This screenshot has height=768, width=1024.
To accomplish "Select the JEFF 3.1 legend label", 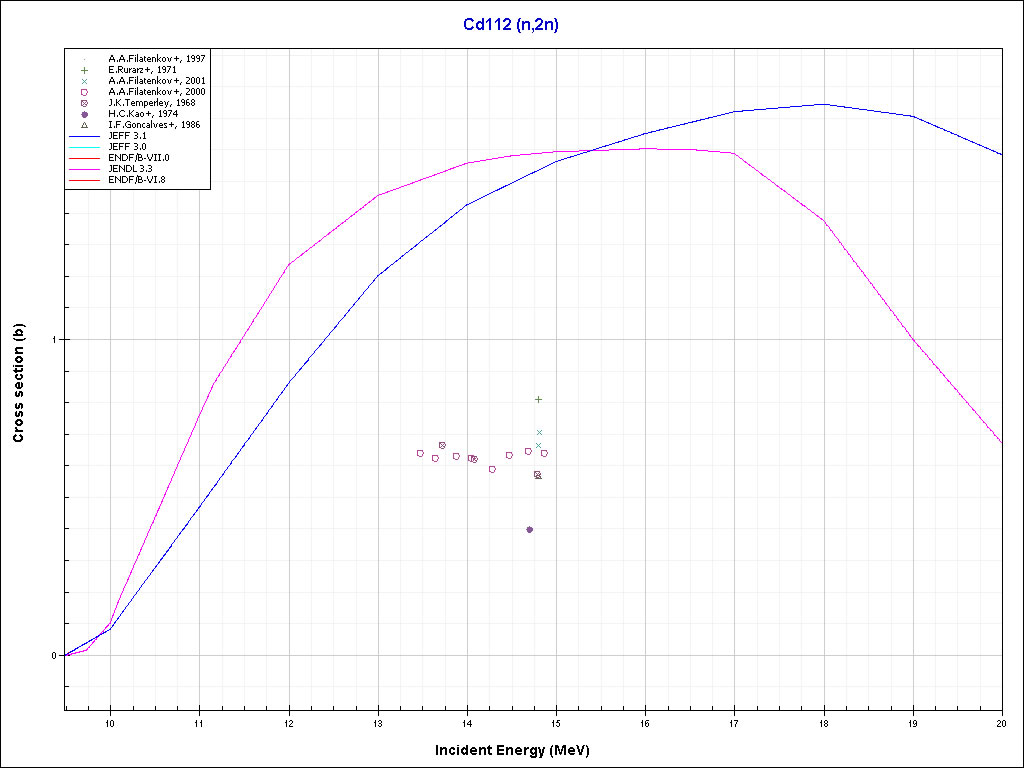I will point(127,135).
